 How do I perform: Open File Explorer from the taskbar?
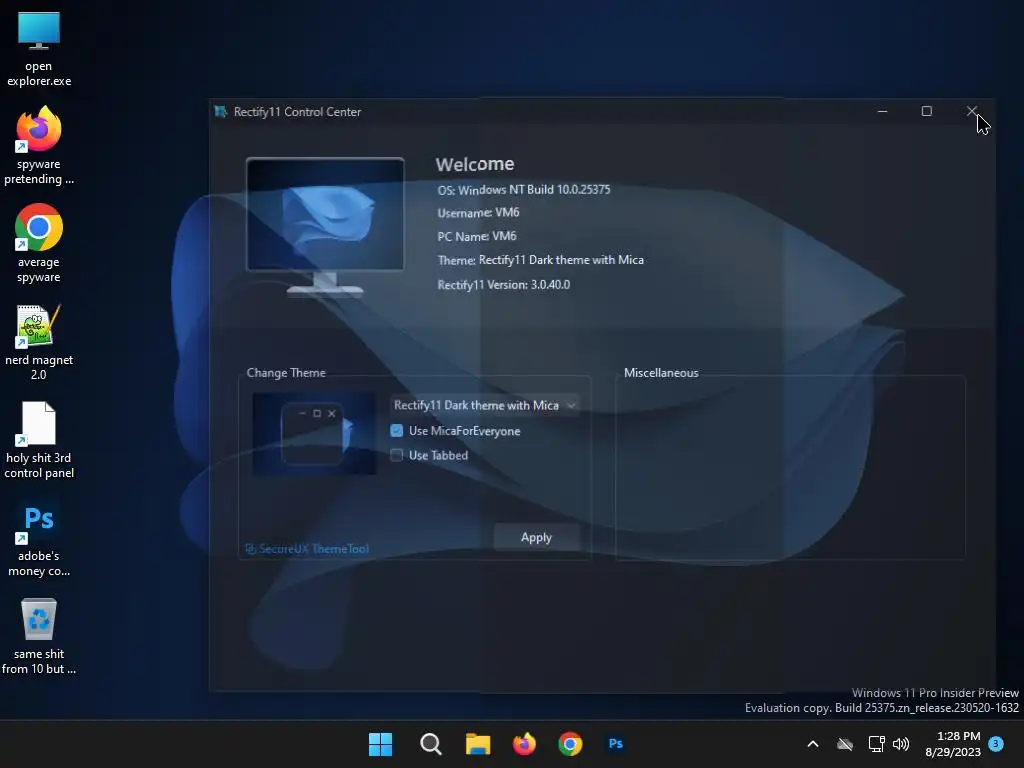coord(477,744)
